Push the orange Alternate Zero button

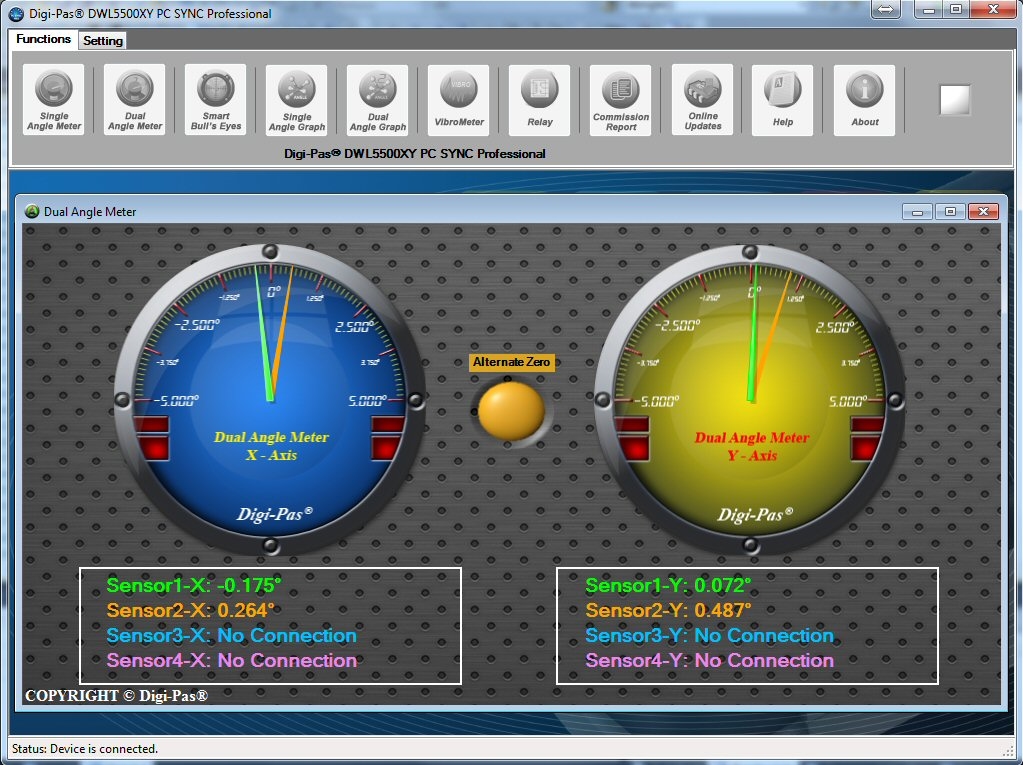511,411
